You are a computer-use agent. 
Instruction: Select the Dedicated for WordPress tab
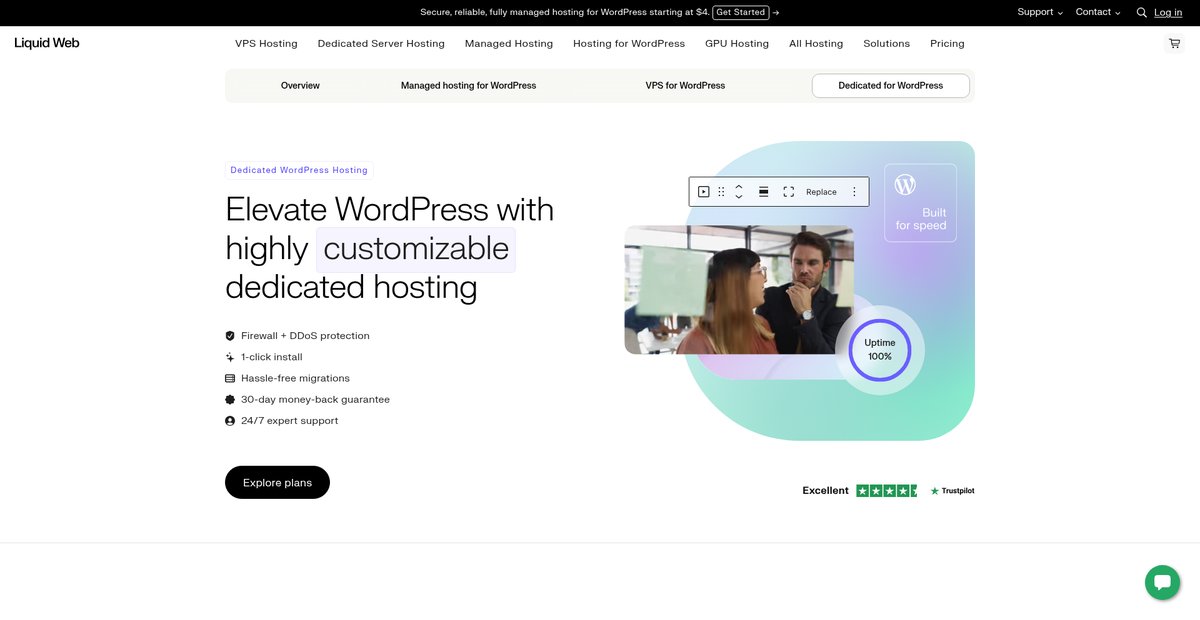[891, 86]
